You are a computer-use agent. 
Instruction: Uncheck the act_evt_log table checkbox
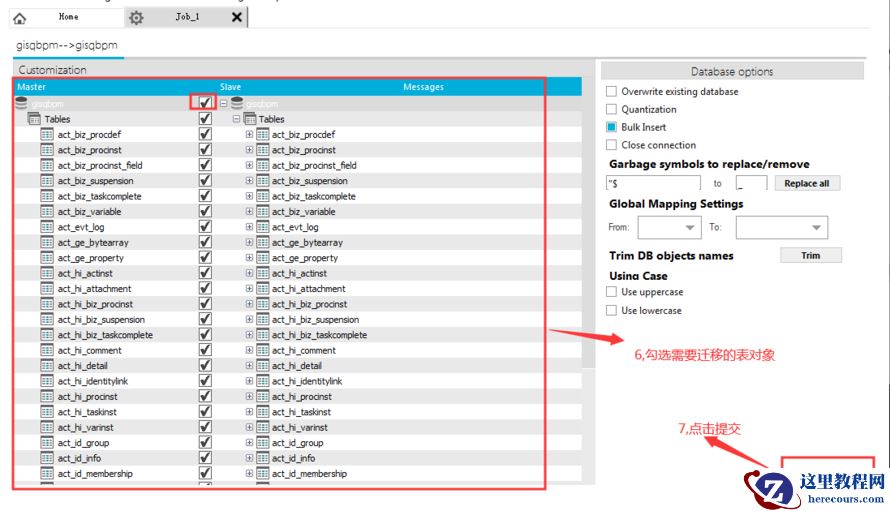(205, 227)
